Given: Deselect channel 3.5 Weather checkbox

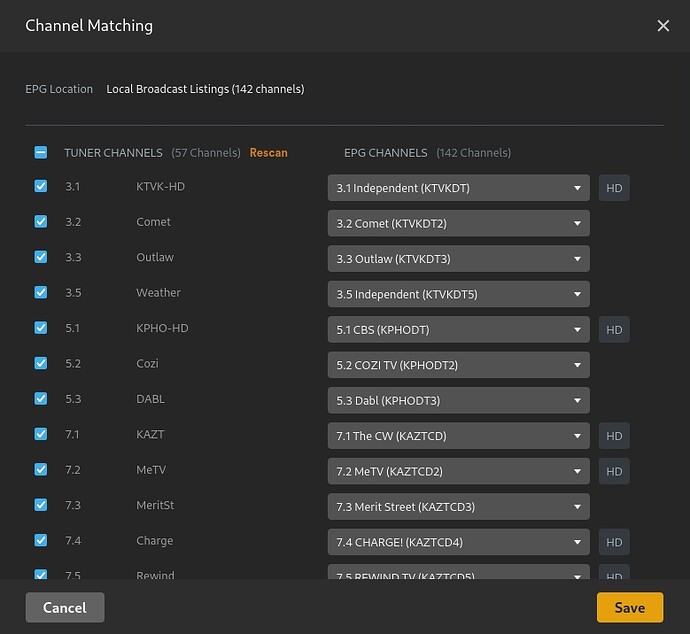Looking at the screenshot, I should coord(41,293).
